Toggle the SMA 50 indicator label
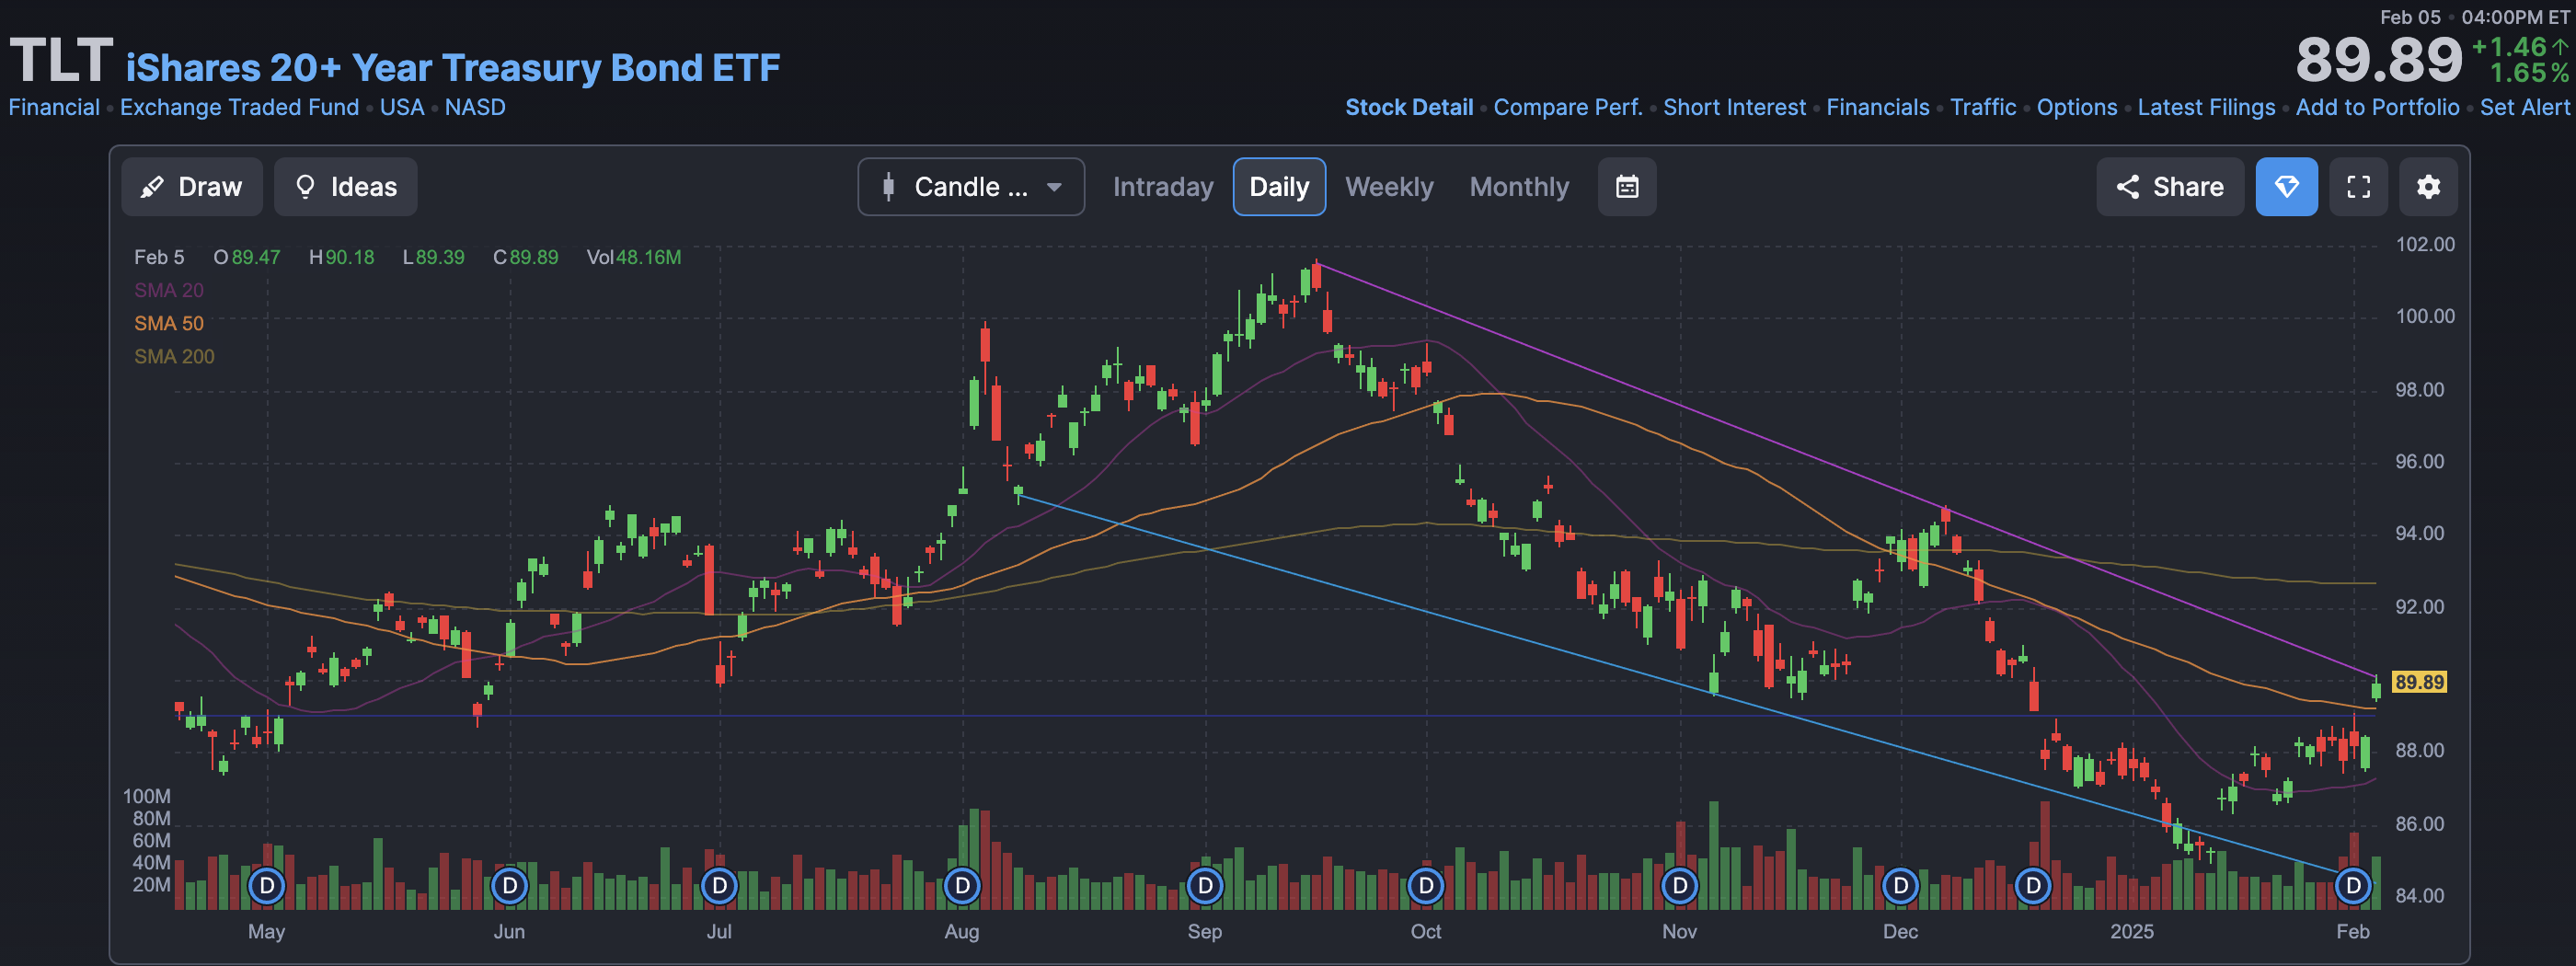 (x=169, y=323)
